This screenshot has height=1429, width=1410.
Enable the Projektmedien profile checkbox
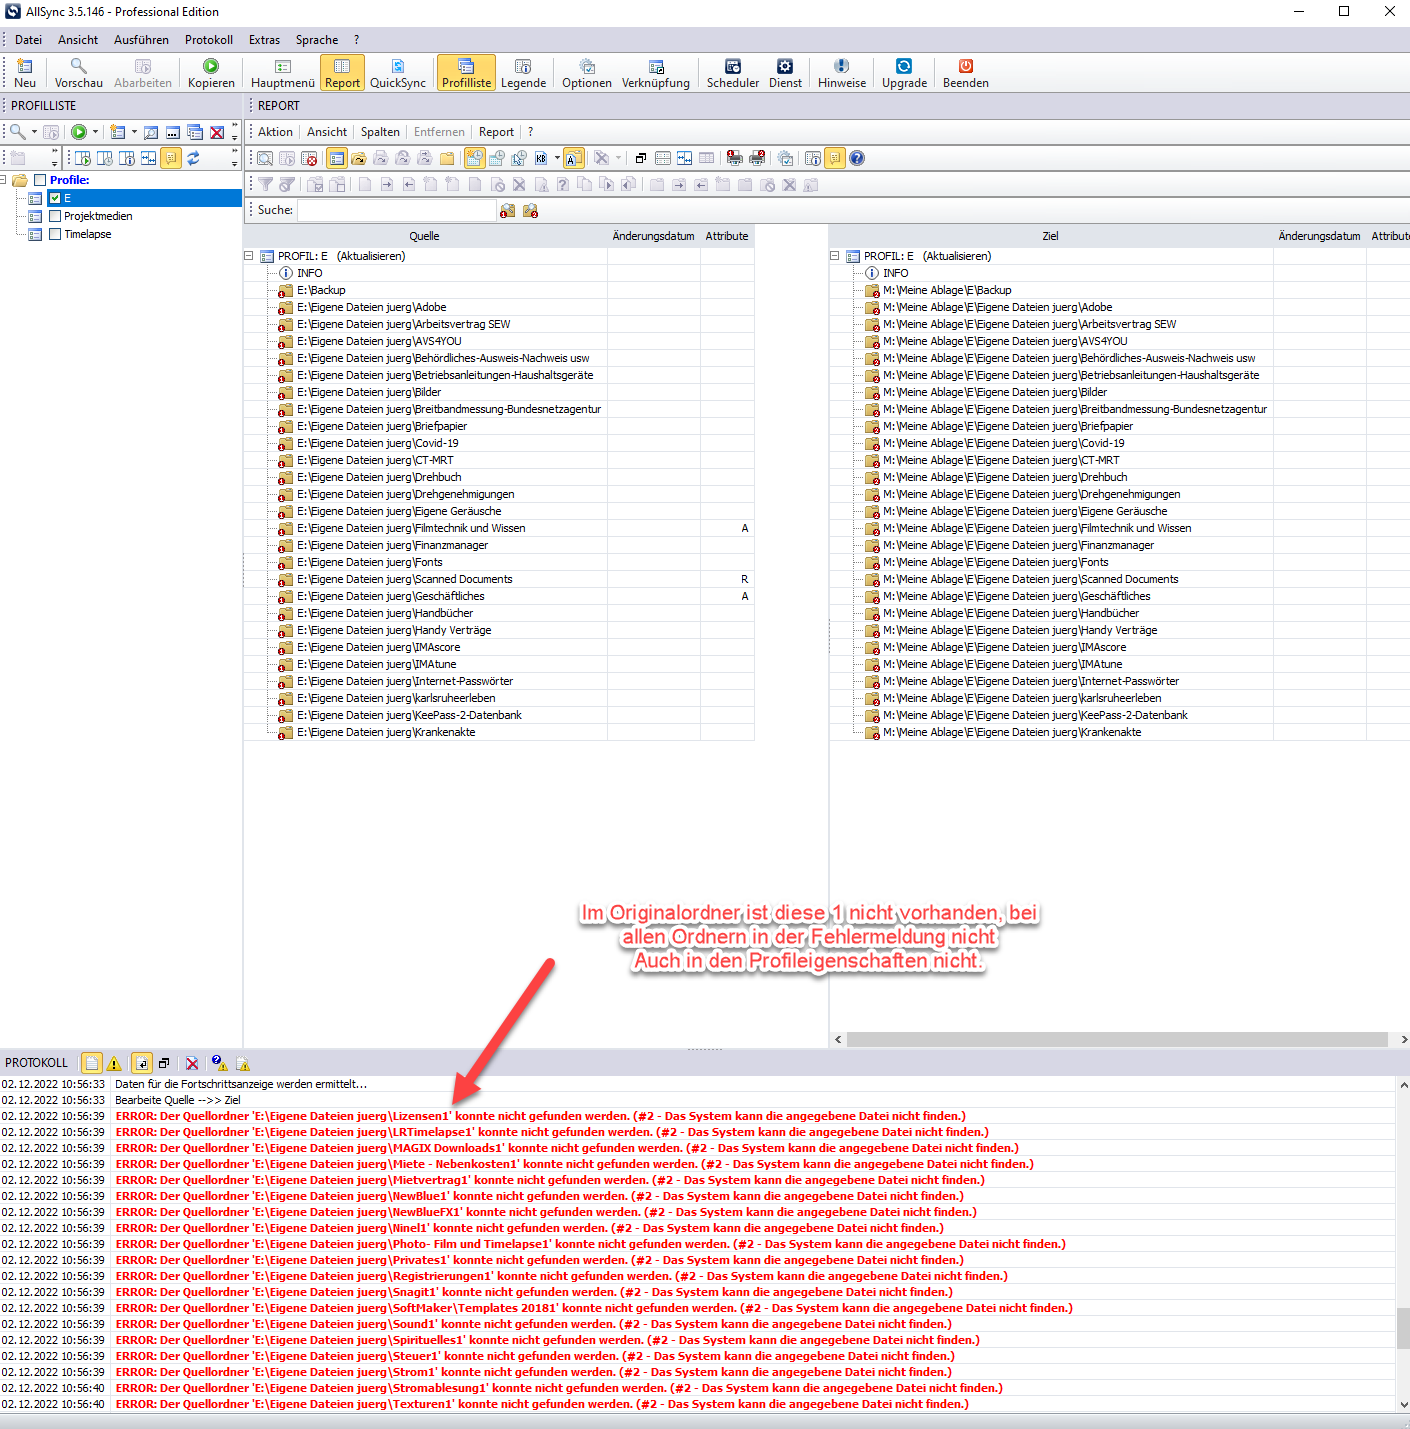pos(55,216)
